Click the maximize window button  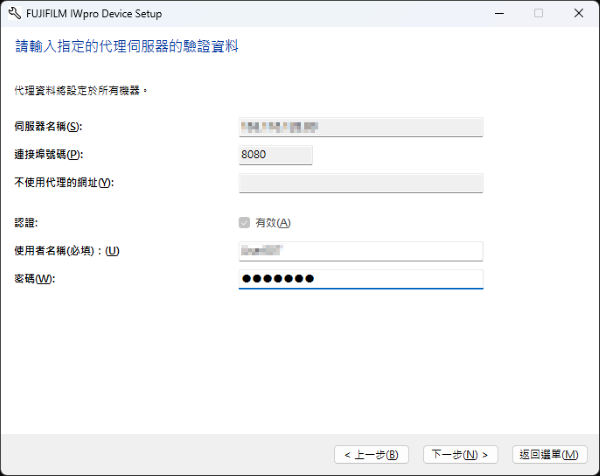point(539,14)
